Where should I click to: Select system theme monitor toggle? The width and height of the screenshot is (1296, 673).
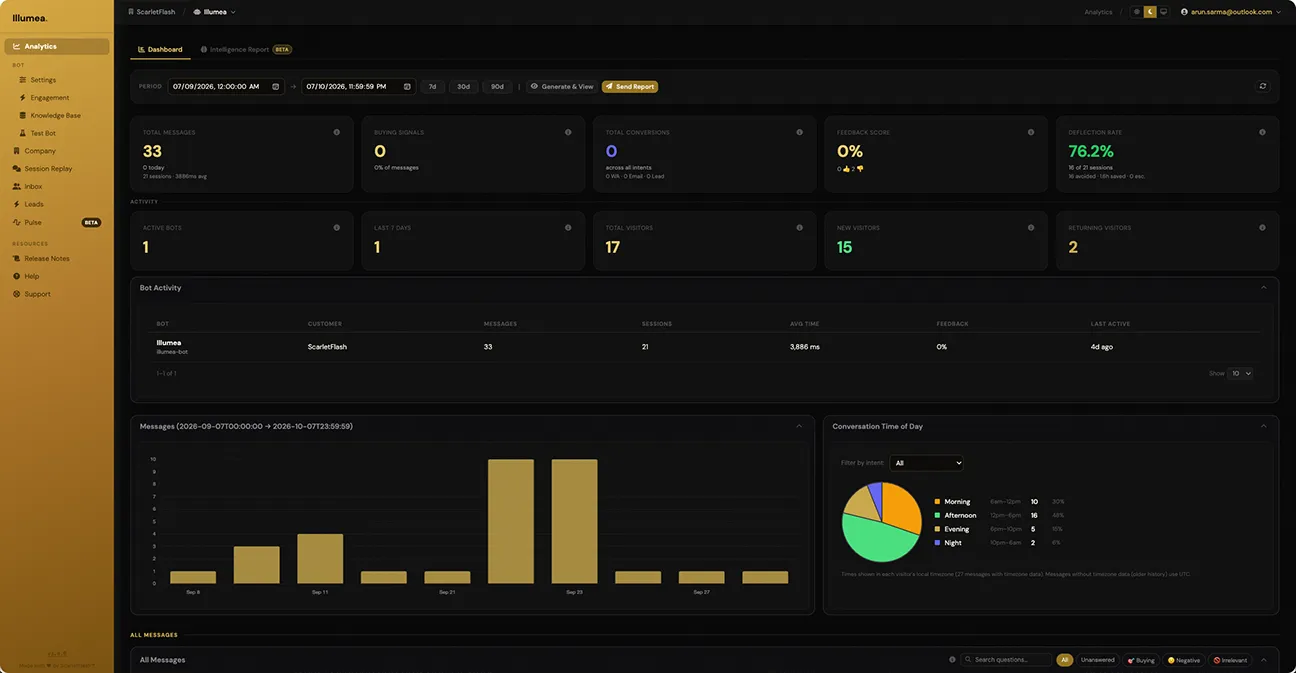pyautogui.click(x=1163, y=12)
